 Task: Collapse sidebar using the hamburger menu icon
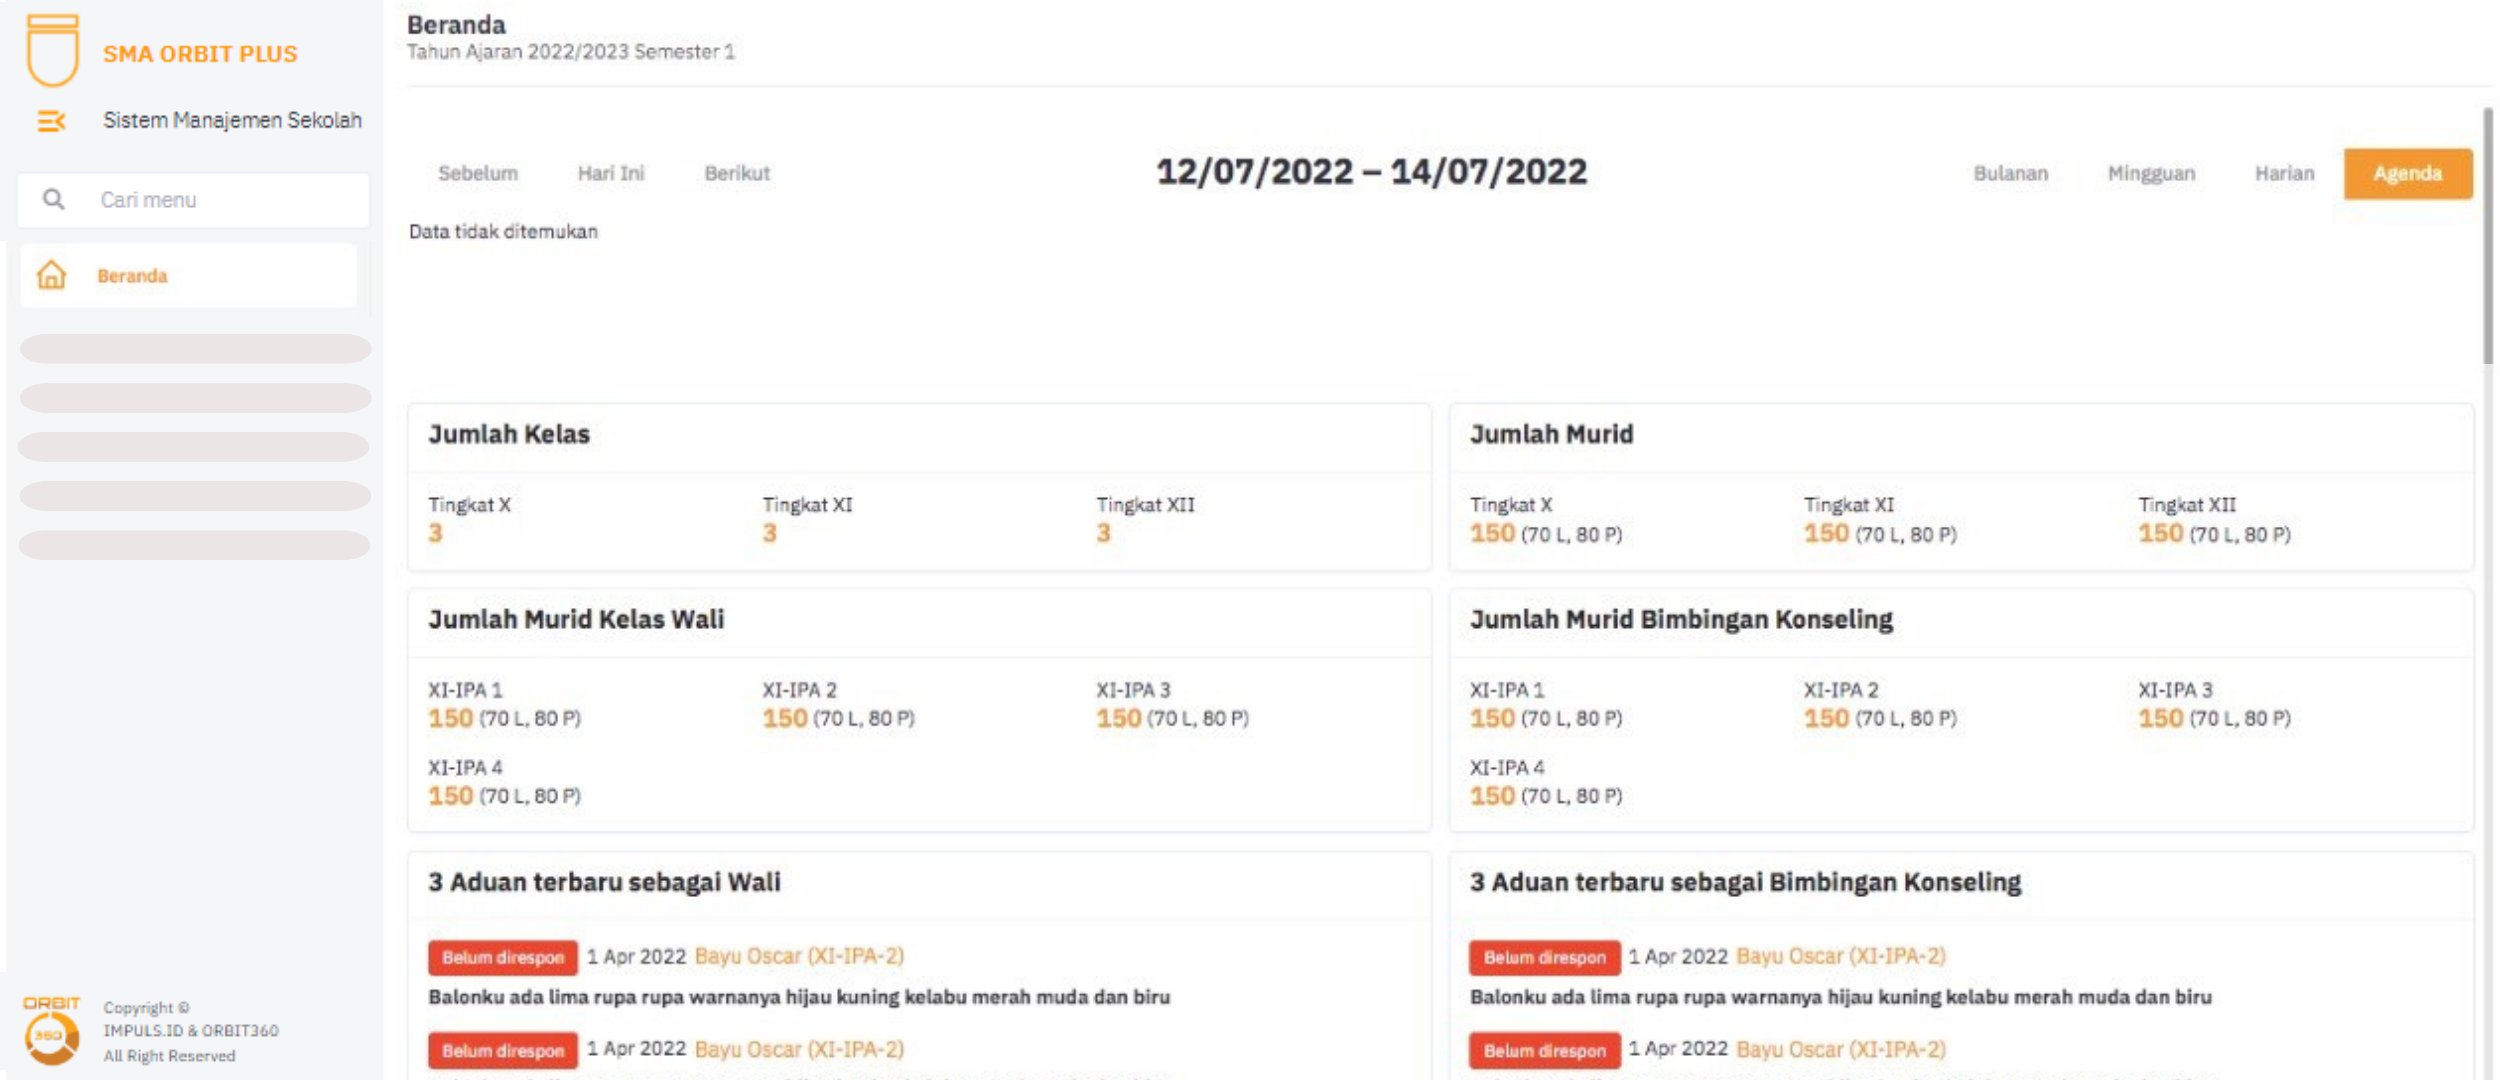tap(51, 121)
